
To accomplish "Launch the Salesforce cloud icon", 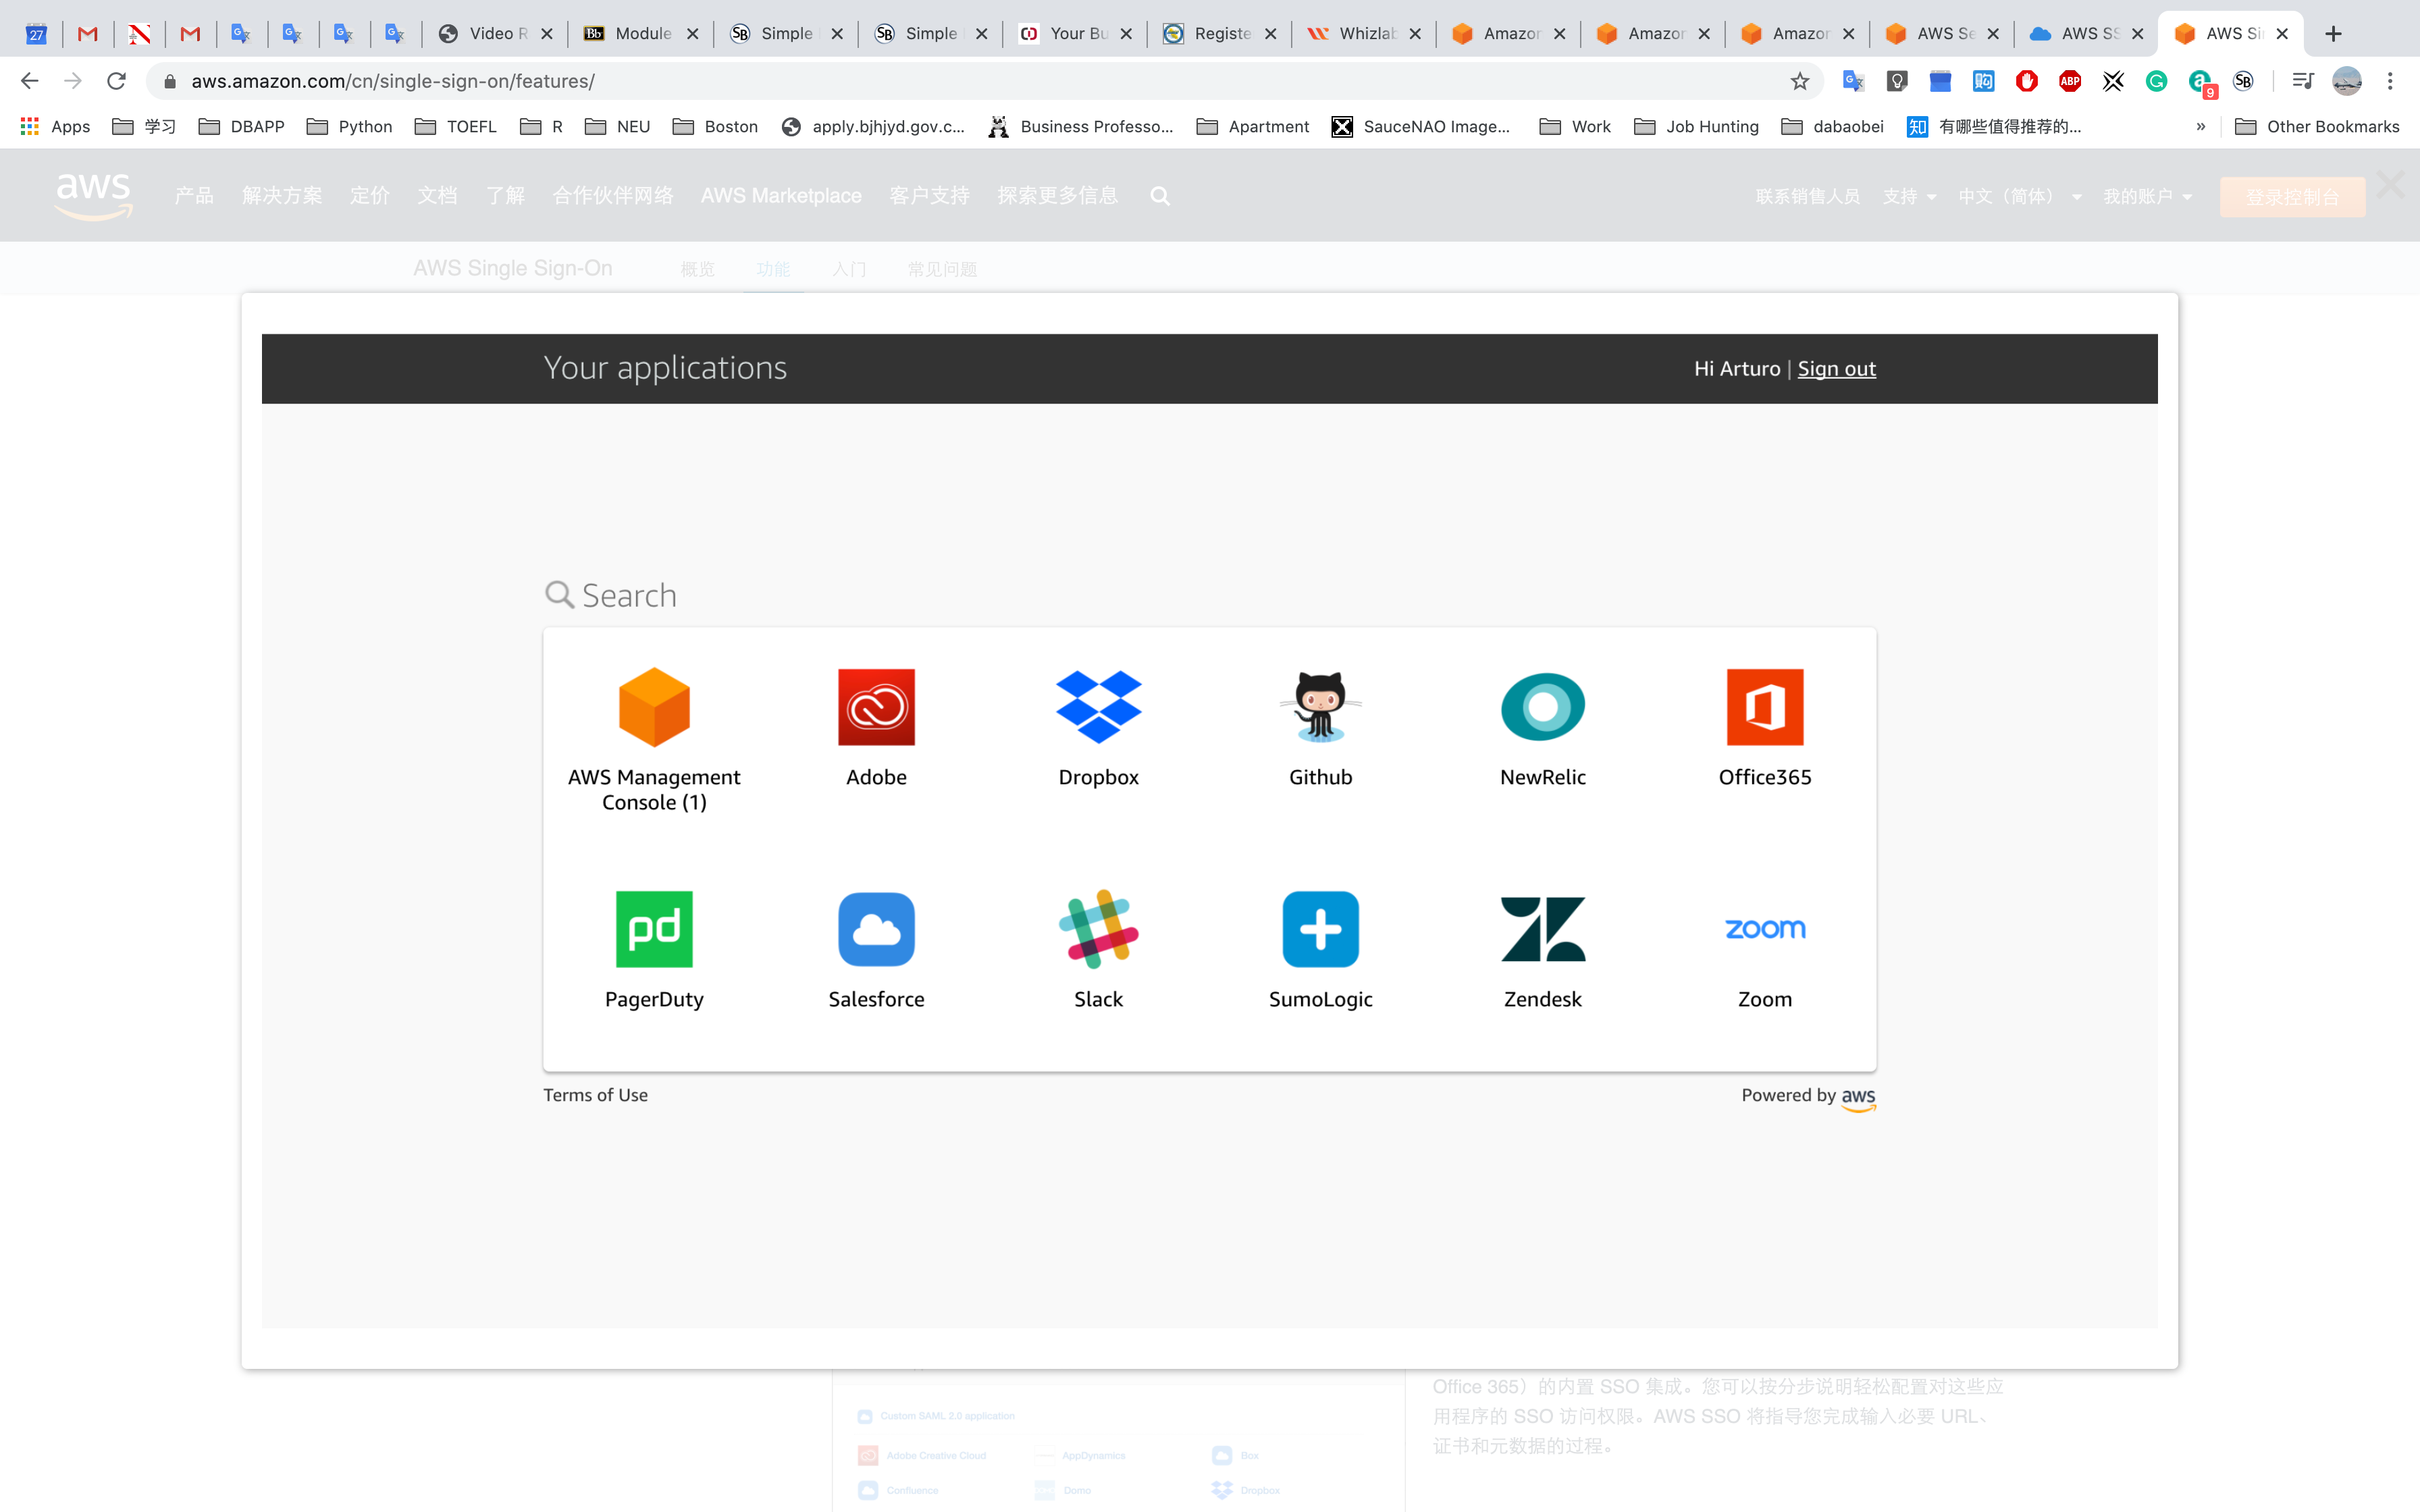I will [x=876, y=929].
